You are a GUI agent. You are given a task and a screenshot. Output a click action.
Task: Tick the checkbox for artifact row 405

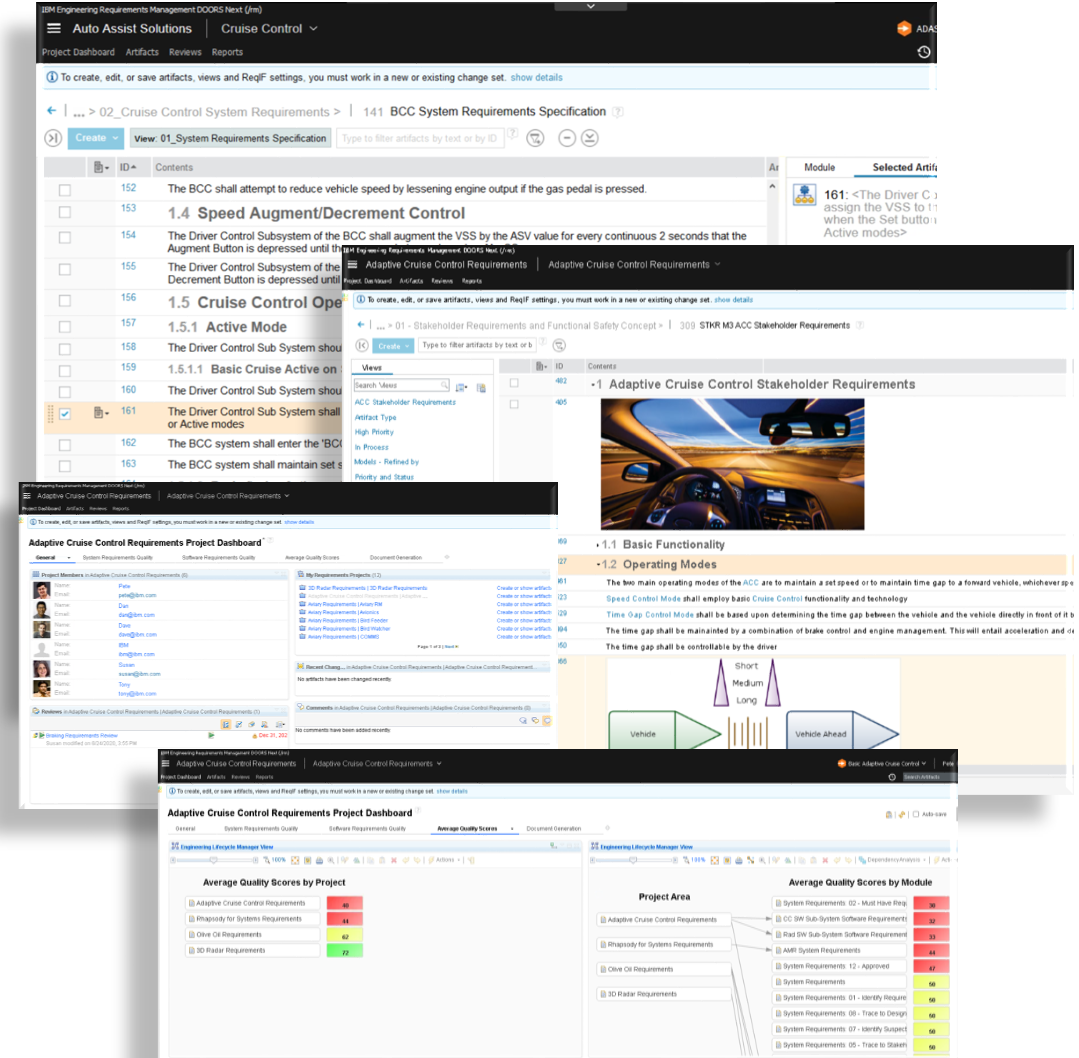pyautogui.click(x=514, y=404)
